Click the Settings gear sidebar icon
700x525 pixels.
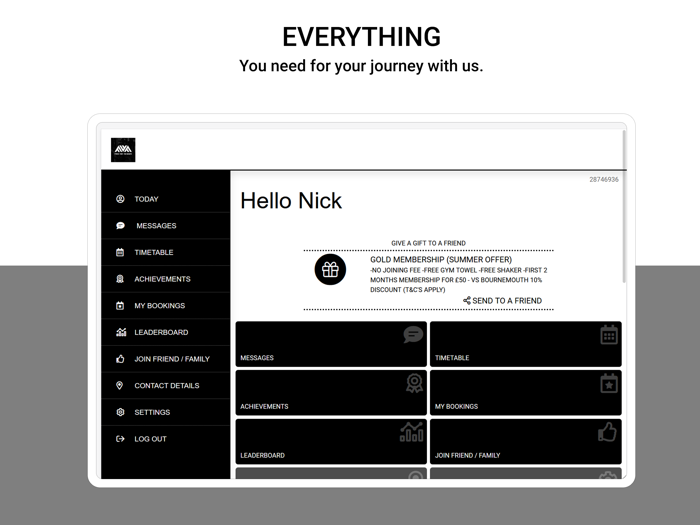tap(120, 412)
